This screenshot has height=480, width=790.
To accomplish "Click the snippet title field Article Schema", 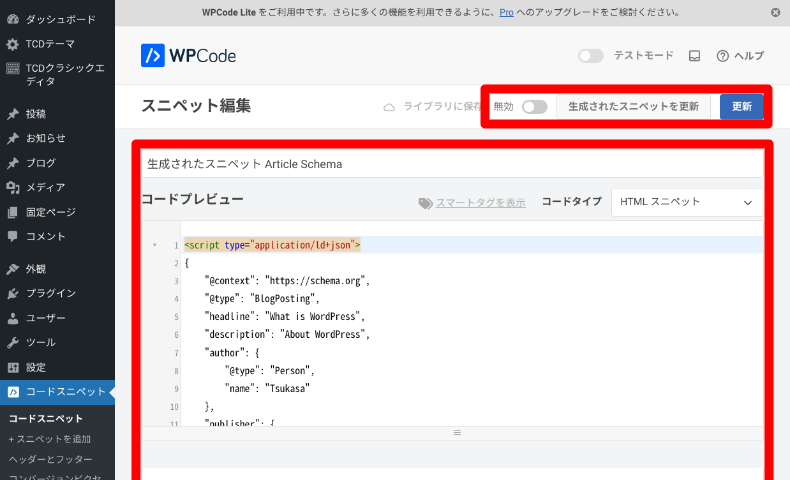I will 452,164.
